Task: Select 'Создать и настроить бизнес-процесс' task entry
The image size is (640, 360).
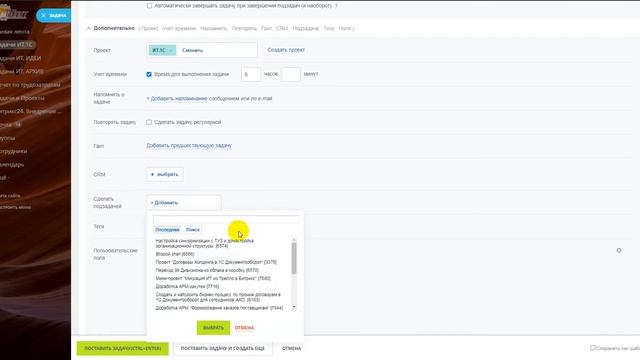Action: coord(218,297)
